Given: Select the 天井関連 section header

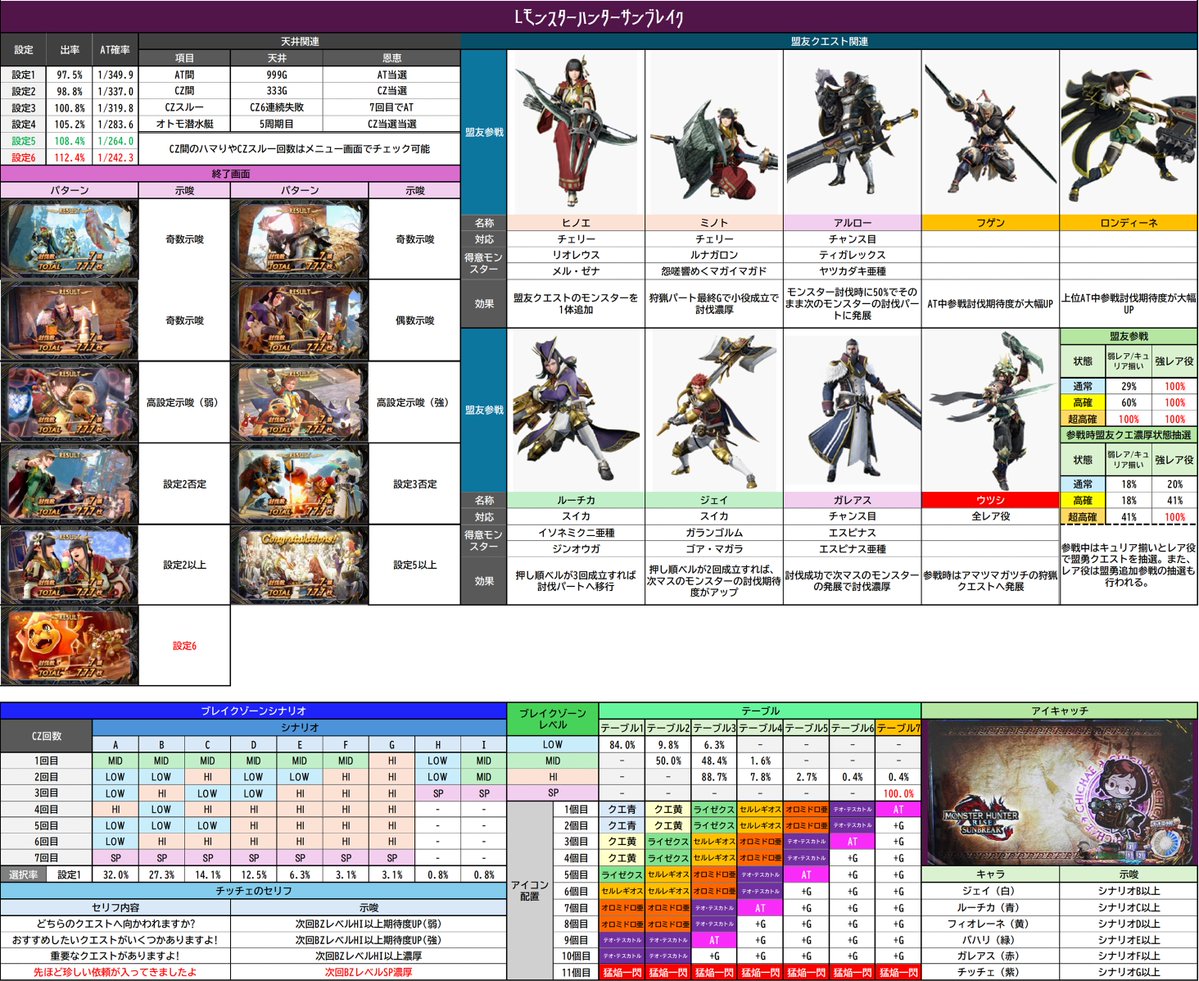Looking at the screenshot, I should (300, 41).
